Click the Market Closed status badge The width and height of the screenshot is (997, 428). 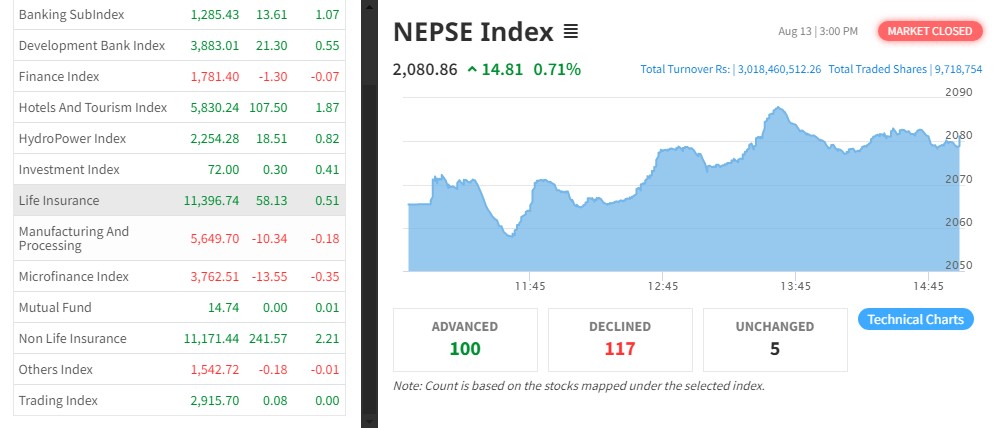click(x=929, y=31)
